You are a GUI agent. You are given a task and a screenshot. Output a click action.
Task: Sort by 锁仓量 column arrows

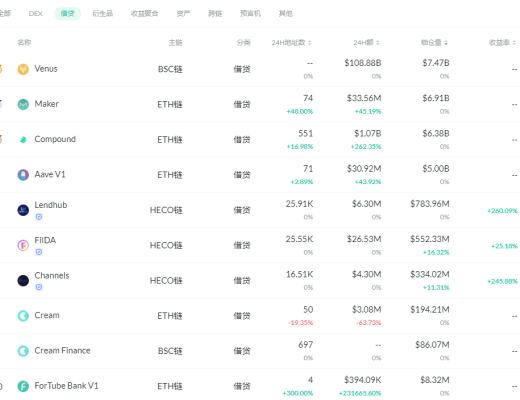tap(446, 43)
